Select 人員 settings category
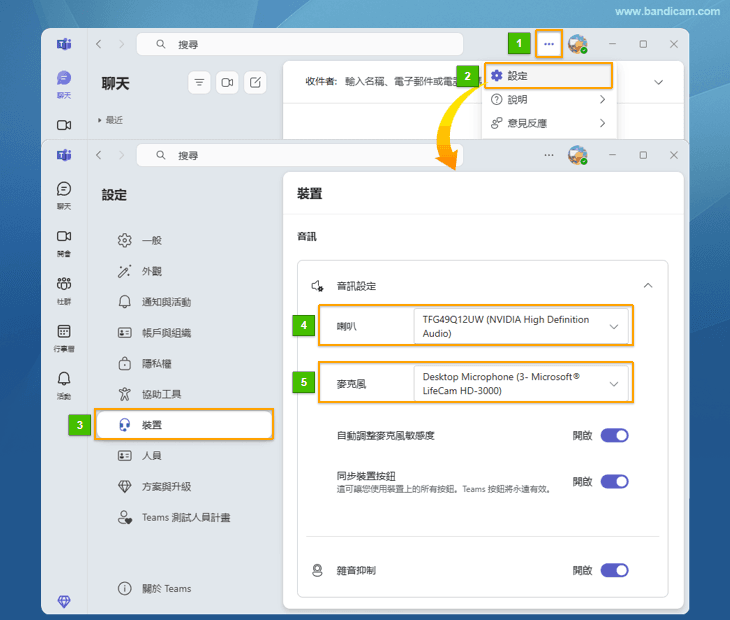This screenshot has height=620, width=730. click(184, 456)
